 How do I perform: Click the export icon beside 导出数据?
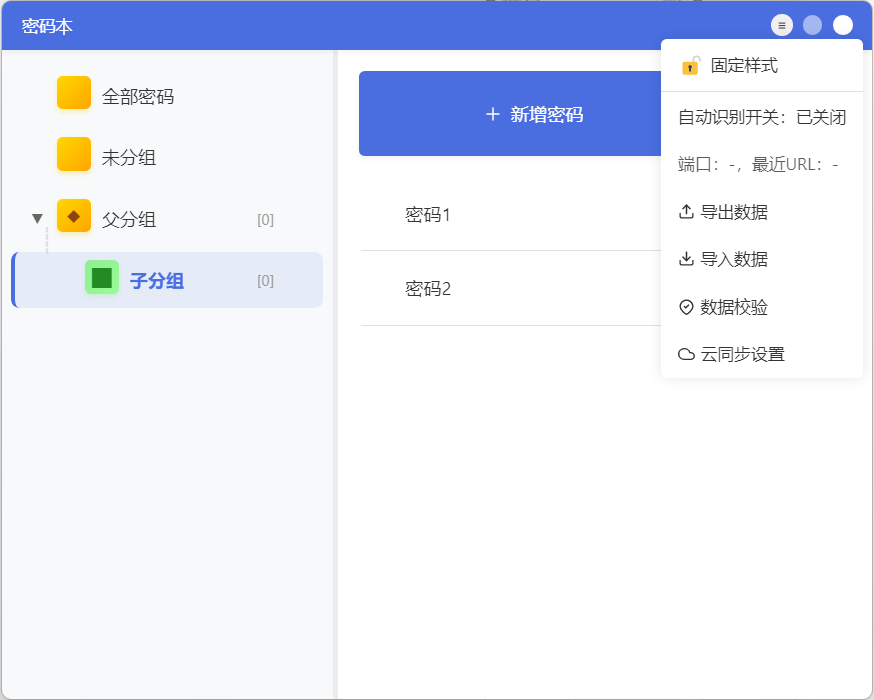point(686,212)
